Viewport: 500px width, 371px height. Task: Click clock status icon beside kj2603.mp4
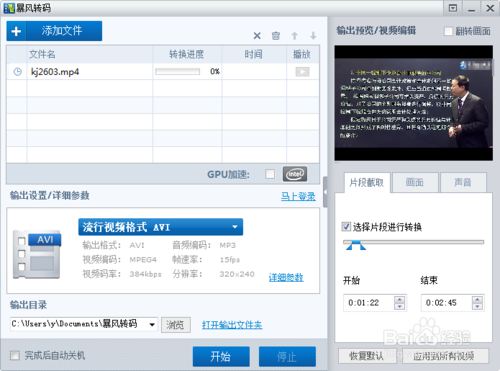(17, 72)
